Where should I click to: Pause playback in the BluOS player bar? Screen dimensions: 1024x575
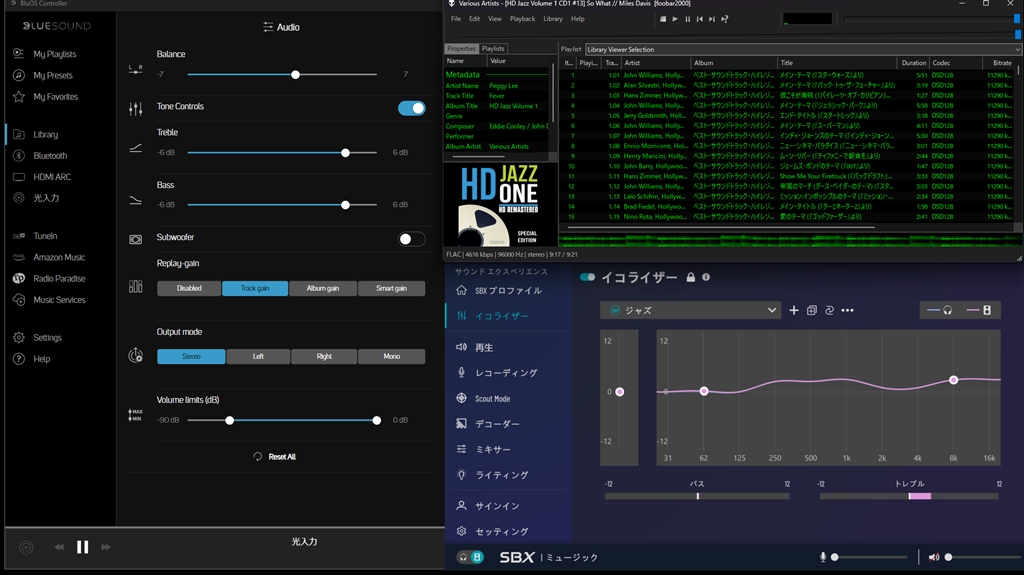click(83, 547)
